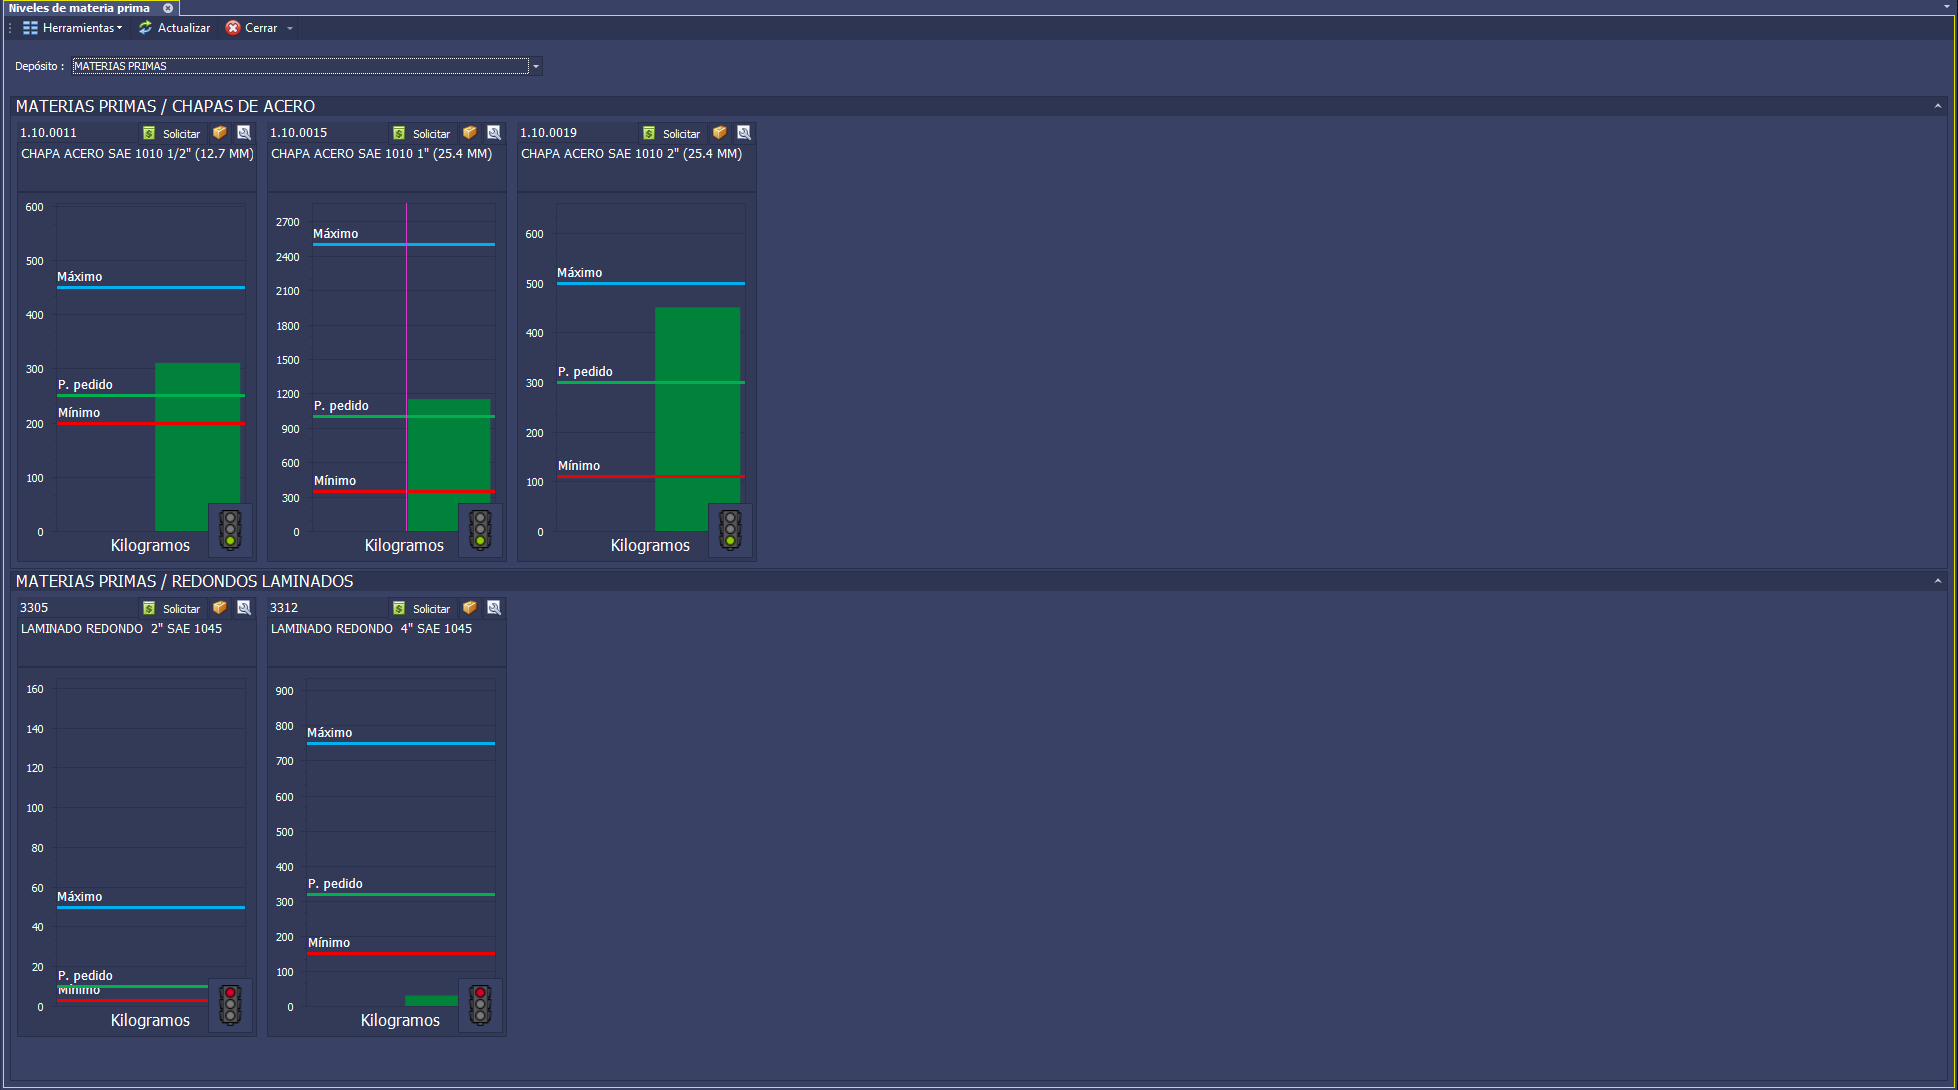Screen dimensions: 1958x1090
Task: Click the box icon for item 3312
Action: (470, 608)
